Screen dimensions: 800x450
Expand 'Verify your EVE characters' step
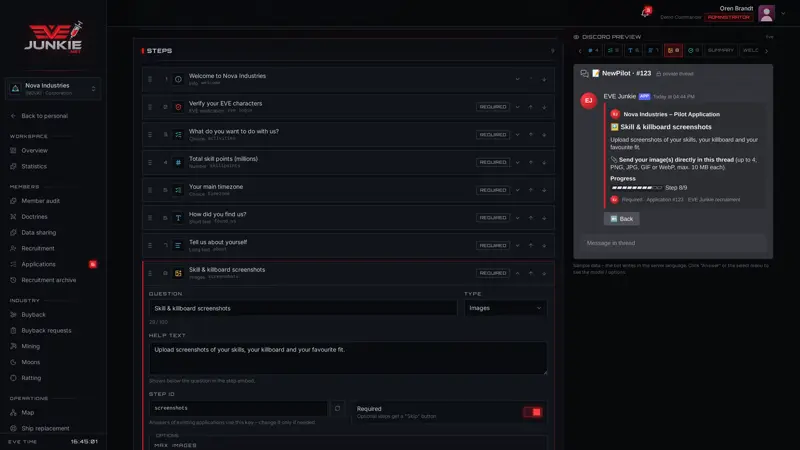point(517,107)
